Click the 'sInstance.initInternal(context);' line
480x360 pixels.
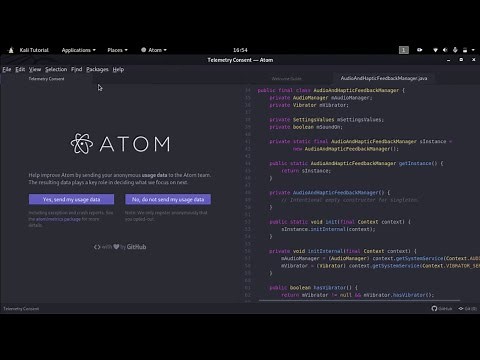coord(328,229)
